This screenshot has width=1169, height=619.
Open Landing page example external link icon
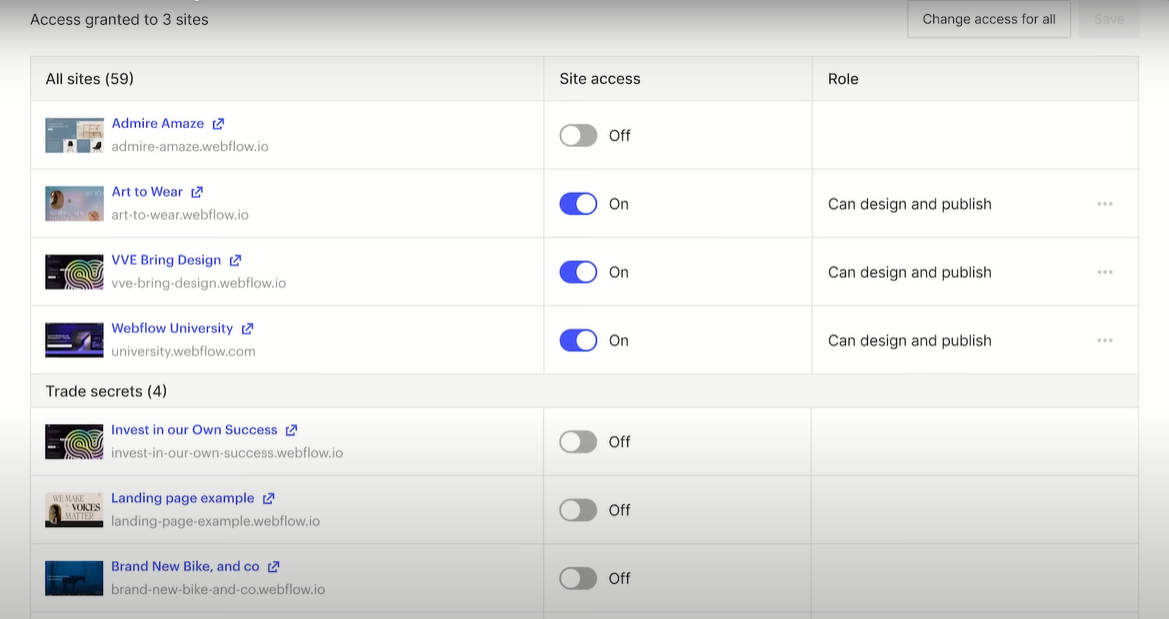pyautogui.click(x=268, y=498)
